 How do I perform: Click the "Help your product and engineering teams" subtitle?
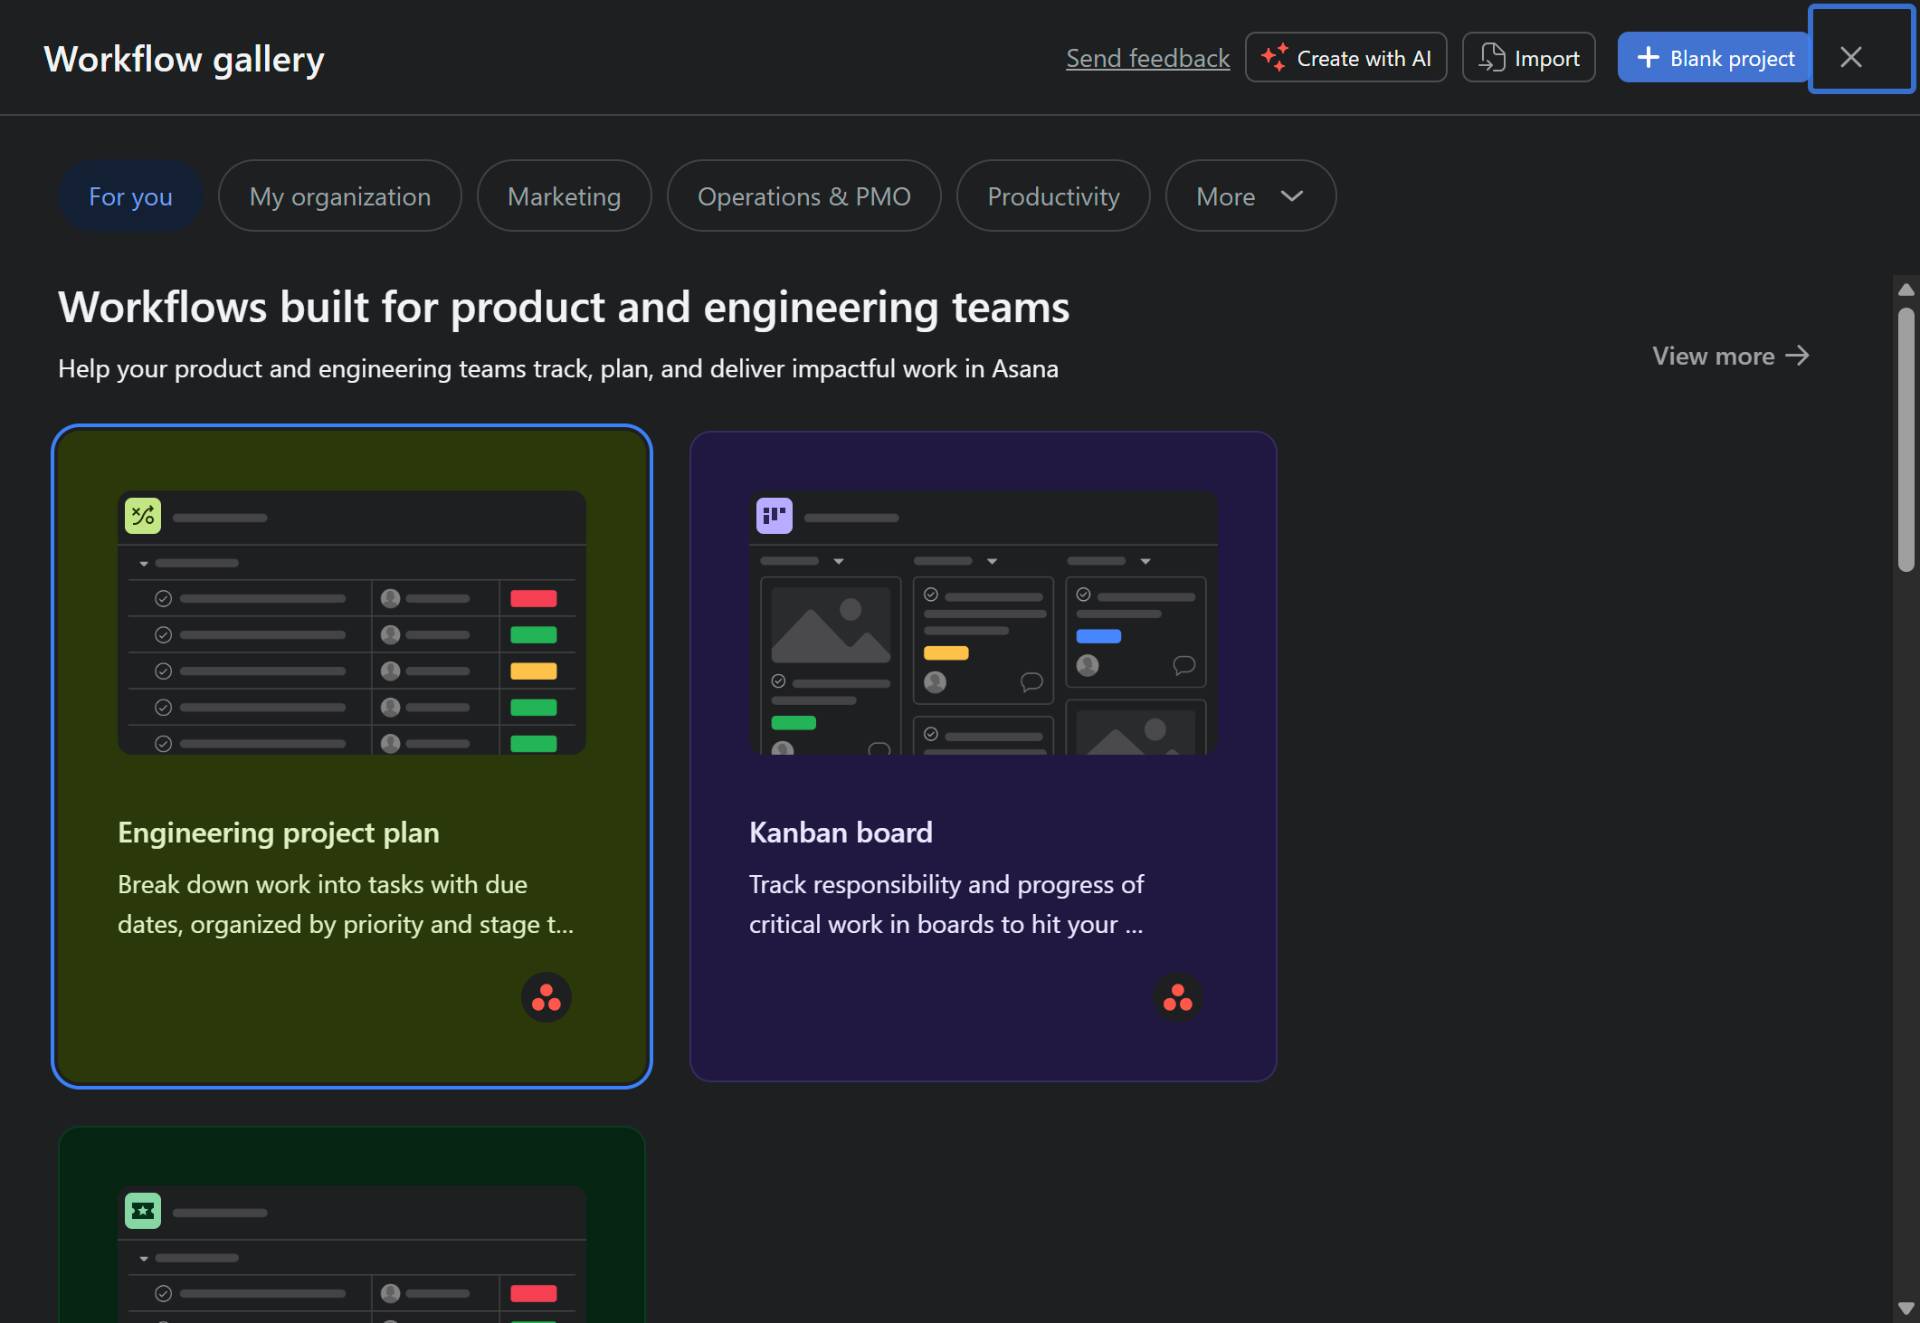pyautogui.click(x=558, y=368)
